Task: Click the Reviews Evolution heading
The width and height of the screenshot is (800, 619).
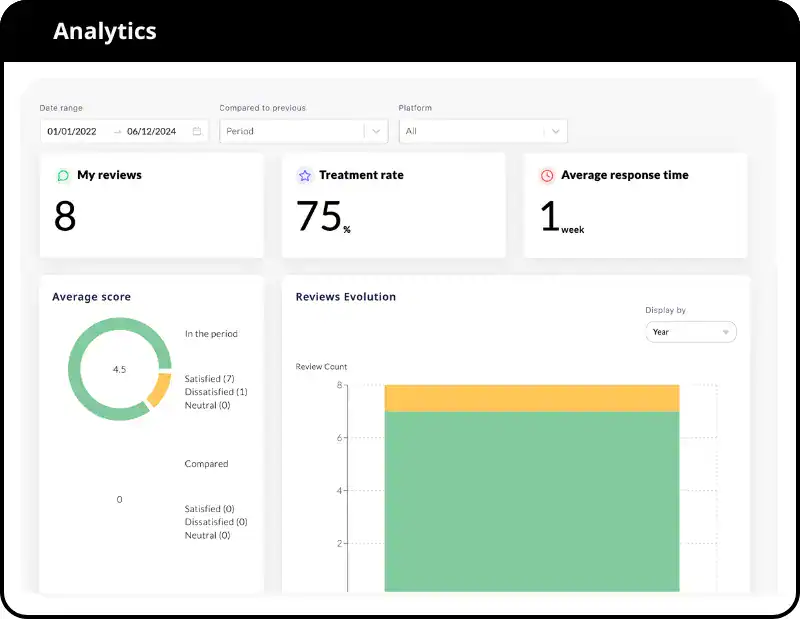Action: click(346, 297)
